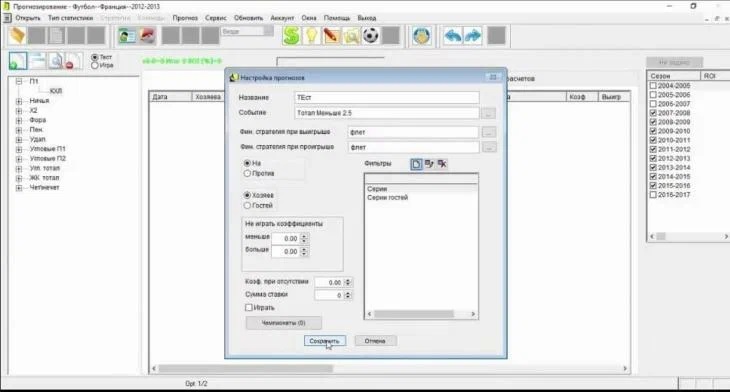The width and height of the screenshot is (730, 392).
Task: Click browse button for win financial strategy
Action: (488, 132)
